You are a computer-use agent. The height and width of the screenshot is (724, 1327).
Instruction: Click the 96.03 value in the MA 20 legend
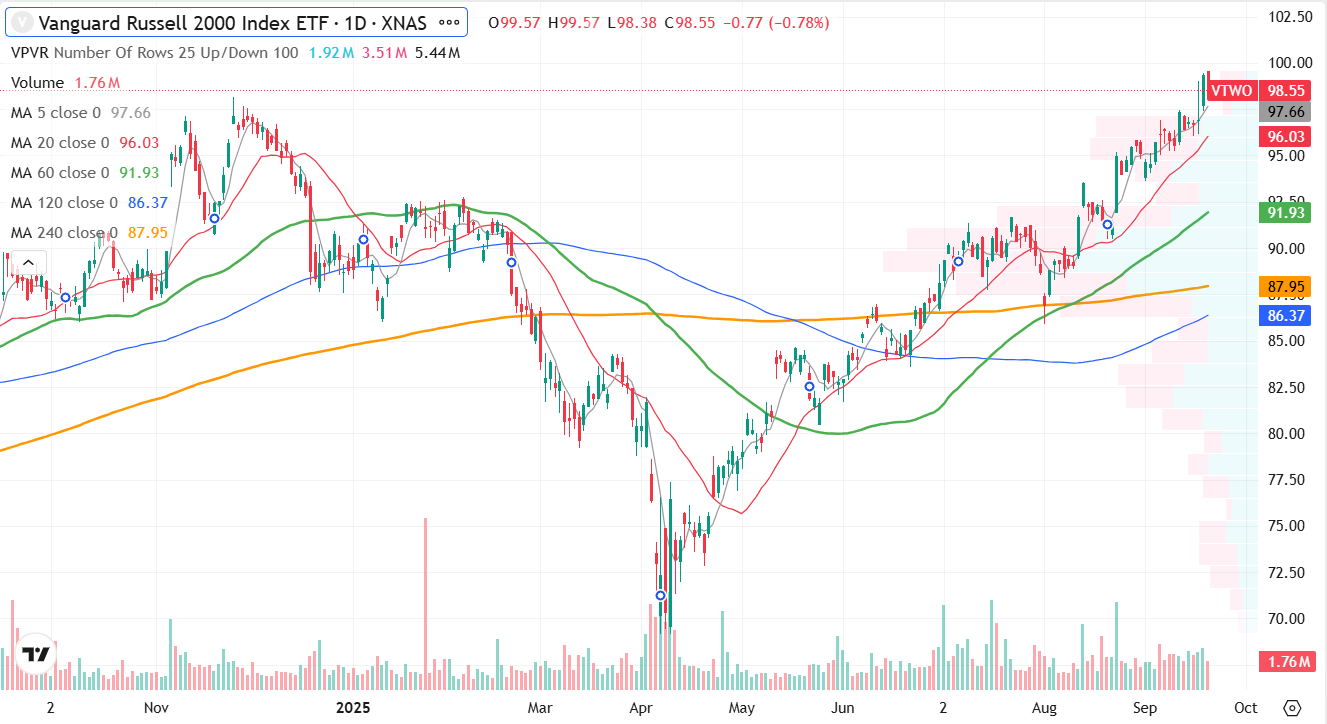click(x=139, y=142)
